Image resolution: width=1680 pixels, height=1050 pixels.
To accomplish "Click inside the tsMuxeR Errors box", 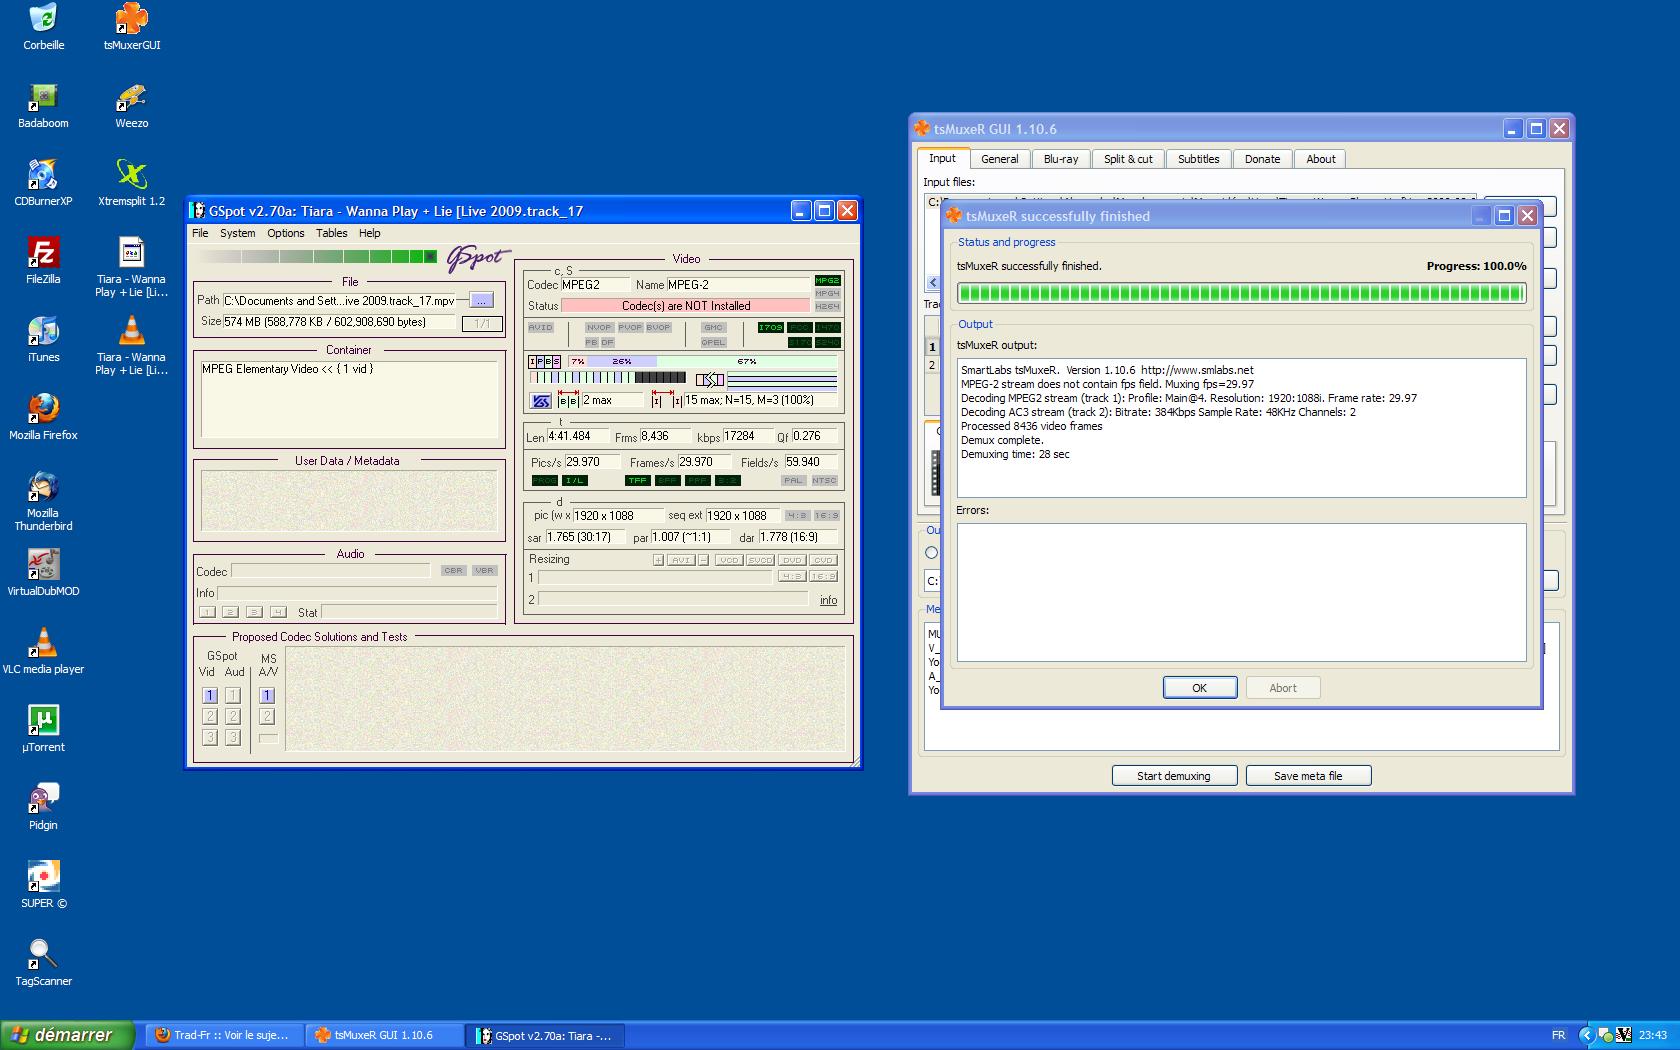I will (1241, 592).
